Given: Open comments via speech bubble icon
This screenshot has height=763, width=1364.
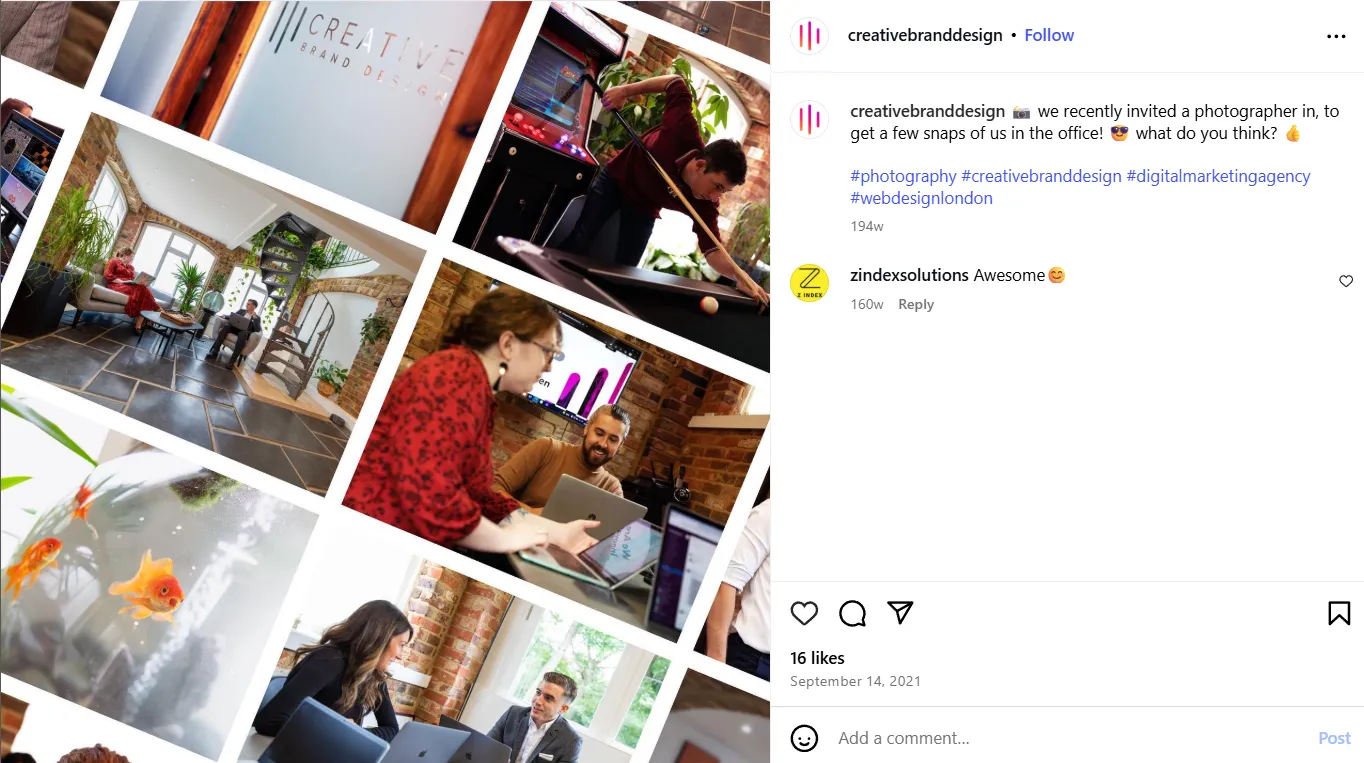Looking at the screenshot, I should pyautogui.click(x=852, y=613).
